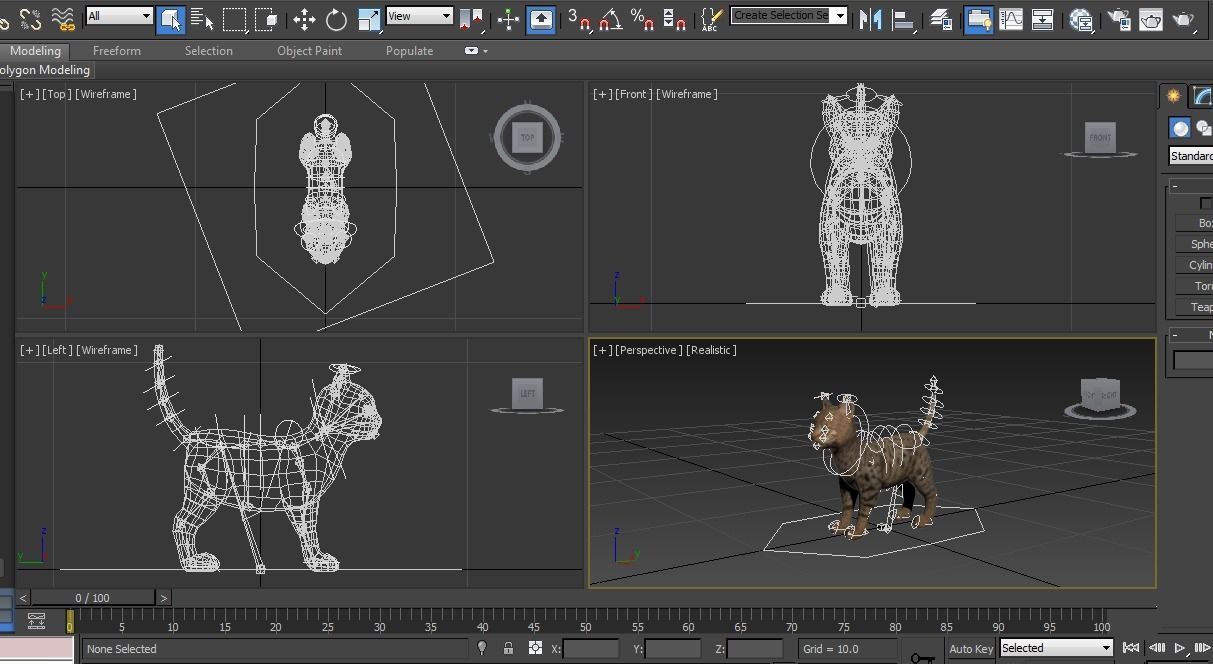Viewport: 1213px width, 664px height.
Task: Click the Use Pivot Point Center icon
Action: coord(471,18)
